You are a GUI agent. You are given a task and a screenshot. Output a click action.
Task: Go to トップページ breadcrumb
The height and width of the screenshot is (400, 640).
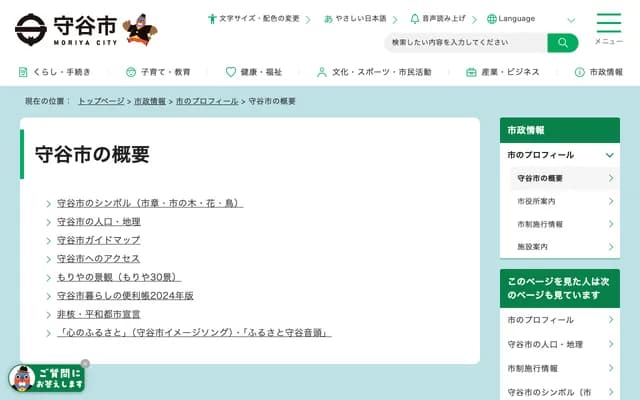[x=101, y=101]
